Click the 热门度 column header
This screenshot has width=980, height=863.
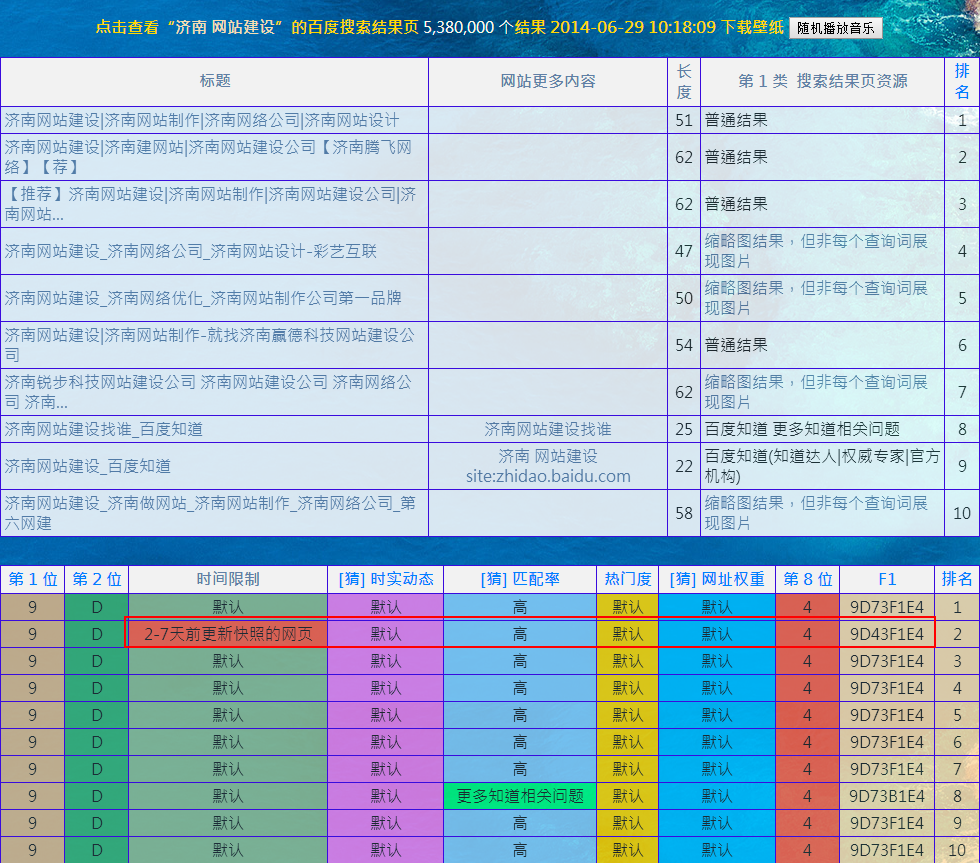click(628, 579)
